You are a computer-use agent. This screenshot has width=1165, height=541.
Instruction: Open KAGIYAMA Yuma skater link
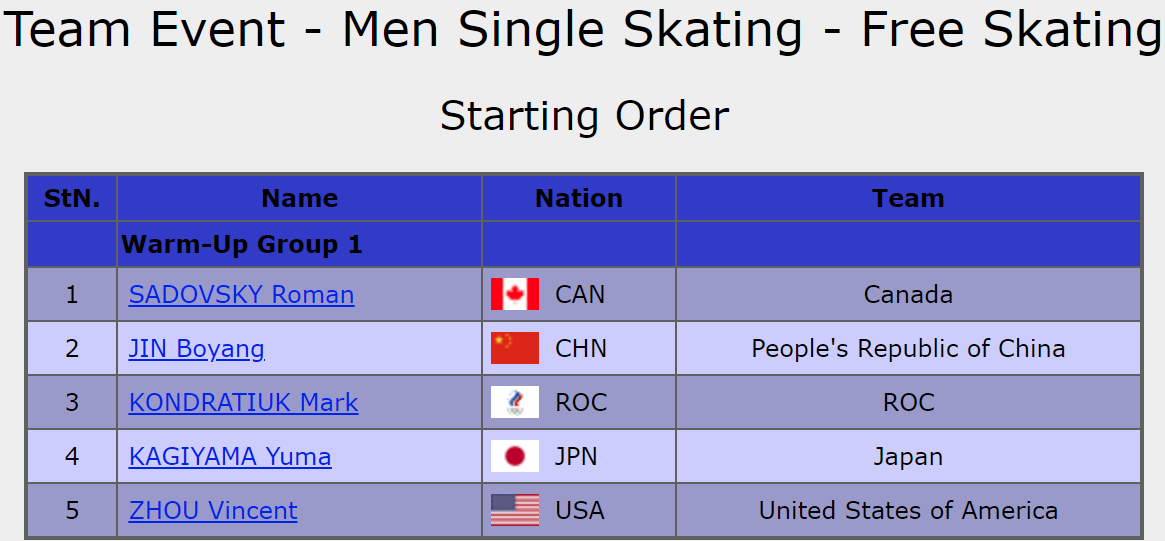click(230, 457)
